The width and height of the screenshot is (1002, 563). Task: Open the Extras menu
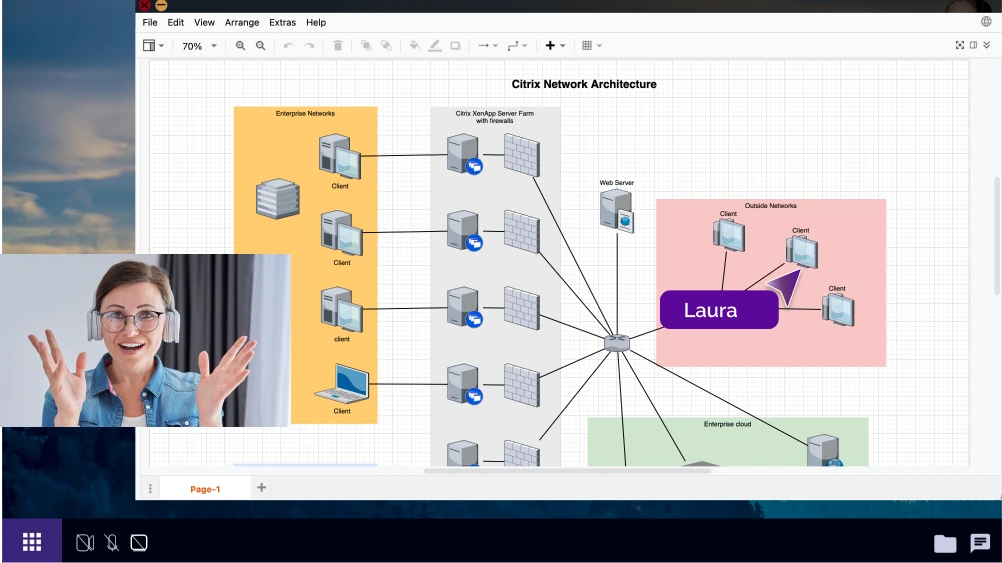[x=282, y=22]
